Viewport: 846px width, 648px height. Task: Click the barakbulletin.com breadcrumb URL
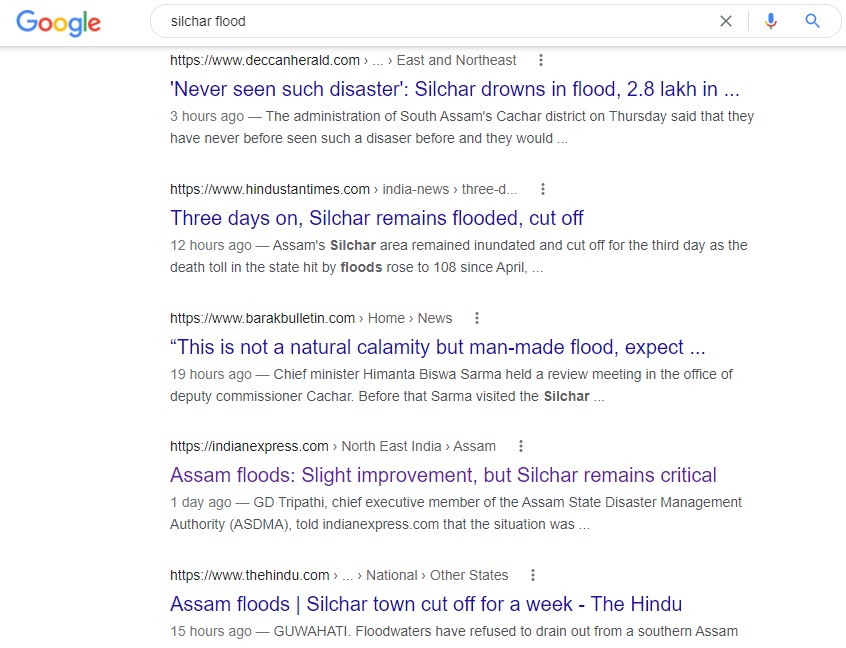[x=311, y=318]
